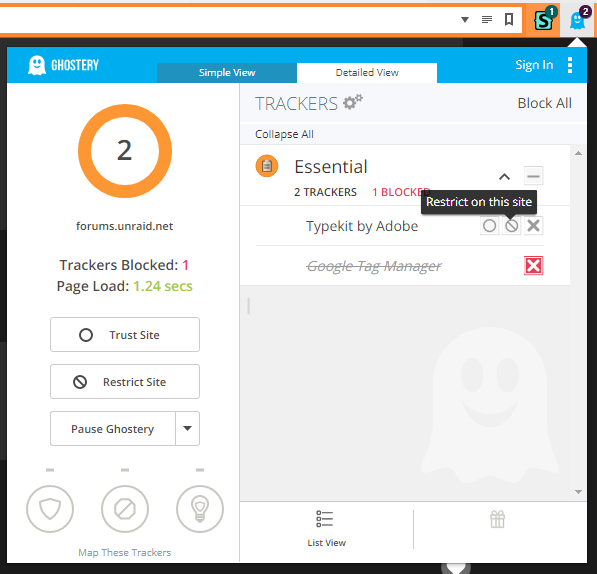Open the reader view lines icon

coord(487,19)
